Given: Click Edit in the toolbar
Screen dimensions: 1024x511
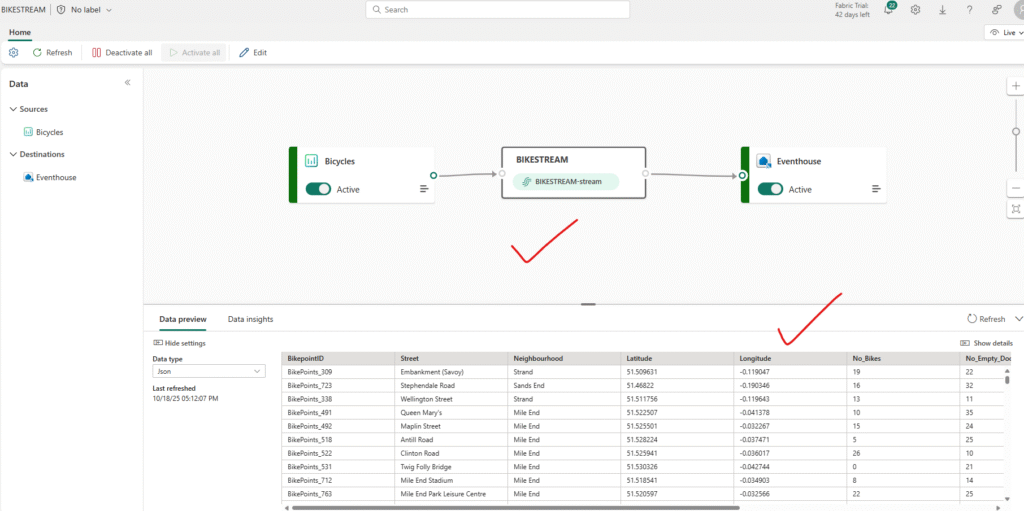Looking at the screenshot, I should [253, 53].
